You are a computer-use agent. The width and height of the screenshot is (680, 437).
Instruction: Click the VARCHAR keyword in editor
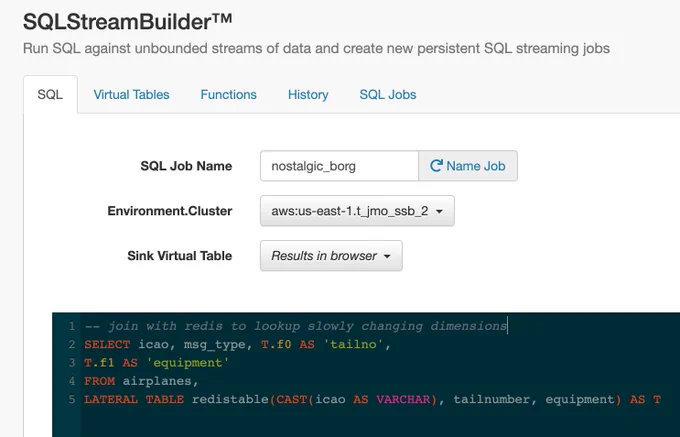coord(403,399)
